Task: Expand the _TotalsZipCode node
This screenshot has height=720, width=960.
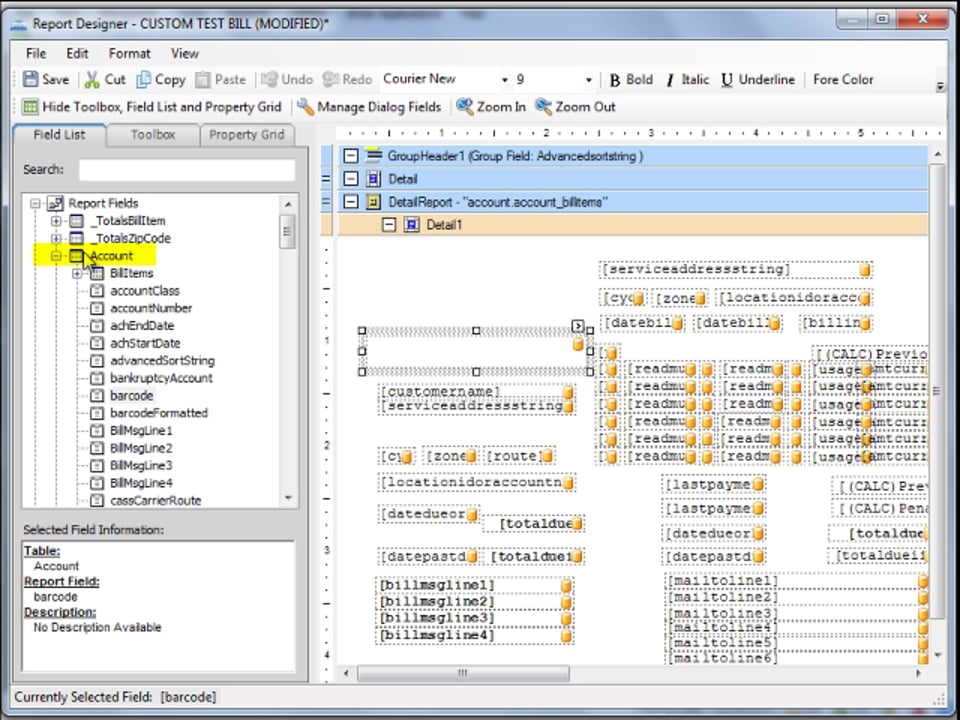Action: (x=56, y=238)
